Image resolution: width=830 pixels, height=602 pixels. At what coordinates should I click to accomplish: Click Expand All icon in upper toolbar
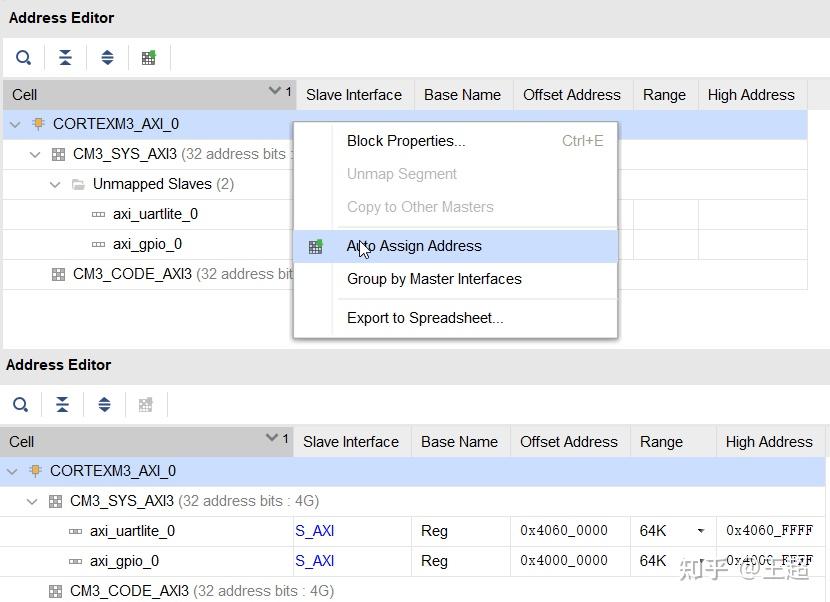(x=107, y=58)
